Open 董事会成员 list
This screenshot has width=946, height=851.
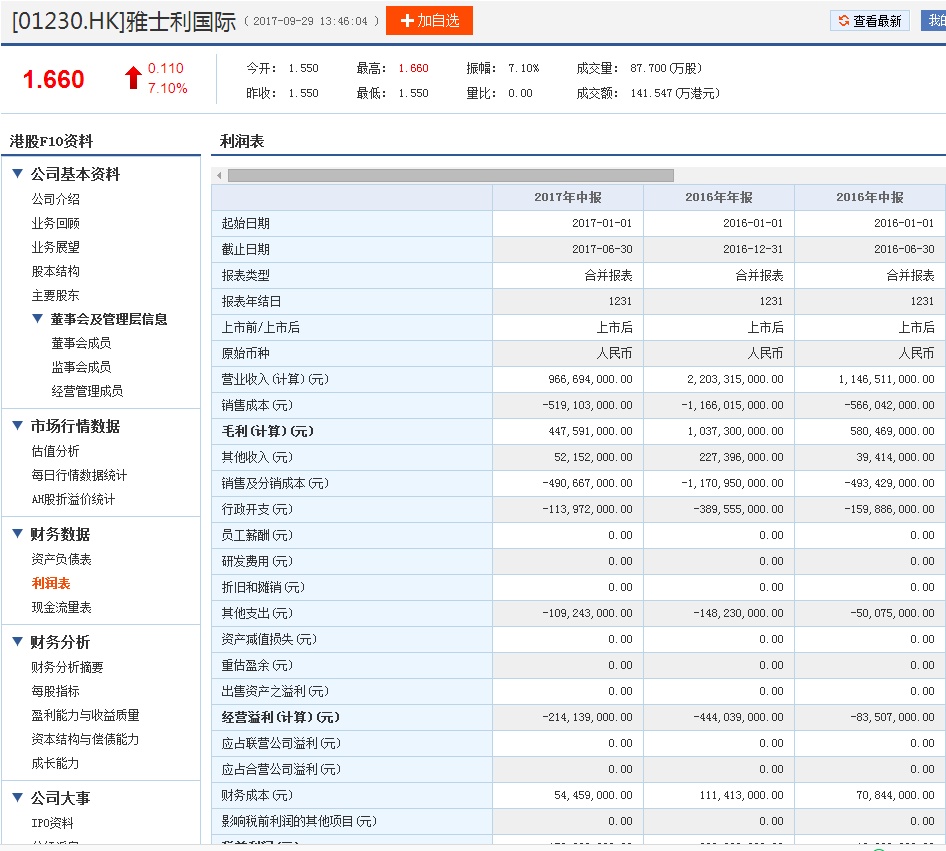81,343
